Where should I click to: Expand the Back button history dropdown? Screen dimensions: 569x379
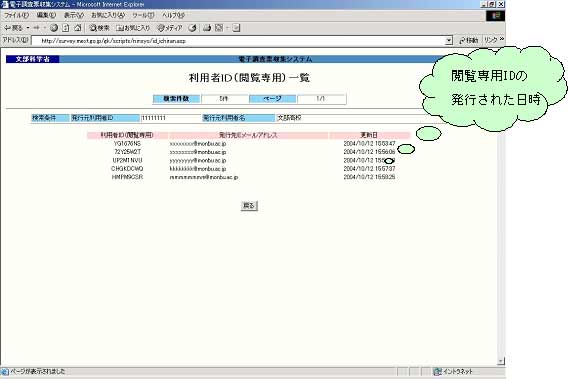pyautogui.click(x=28, y=28)
